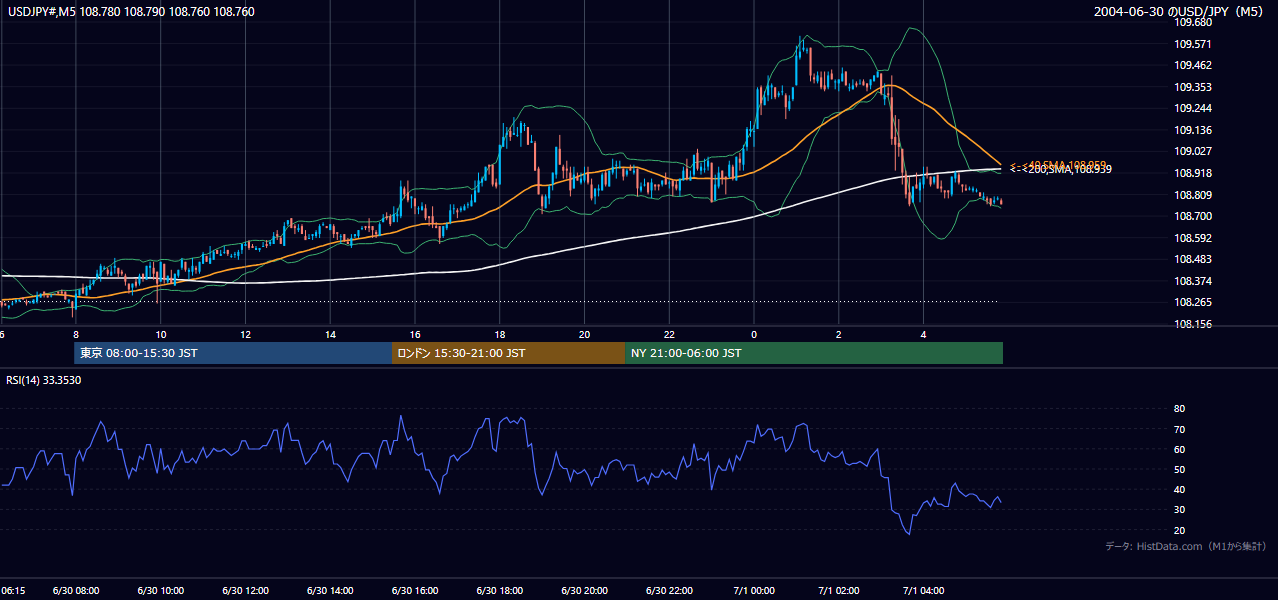The width and height of the screenshot is (1278, 600).
Task: Click price axis value 109.027
Action: coord(1193,152)
